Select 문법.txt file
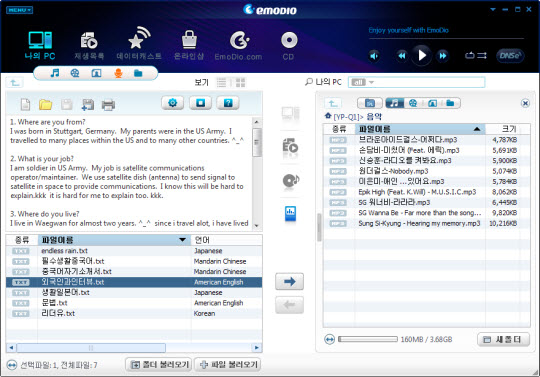540x377 pixels. [134, 303]
